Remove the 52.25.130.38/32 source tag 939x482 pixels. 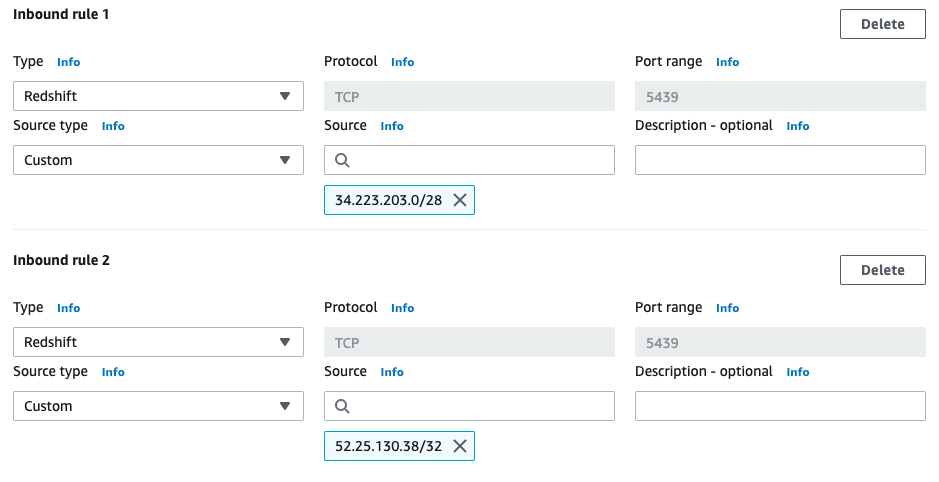click(x=460, y=446)
